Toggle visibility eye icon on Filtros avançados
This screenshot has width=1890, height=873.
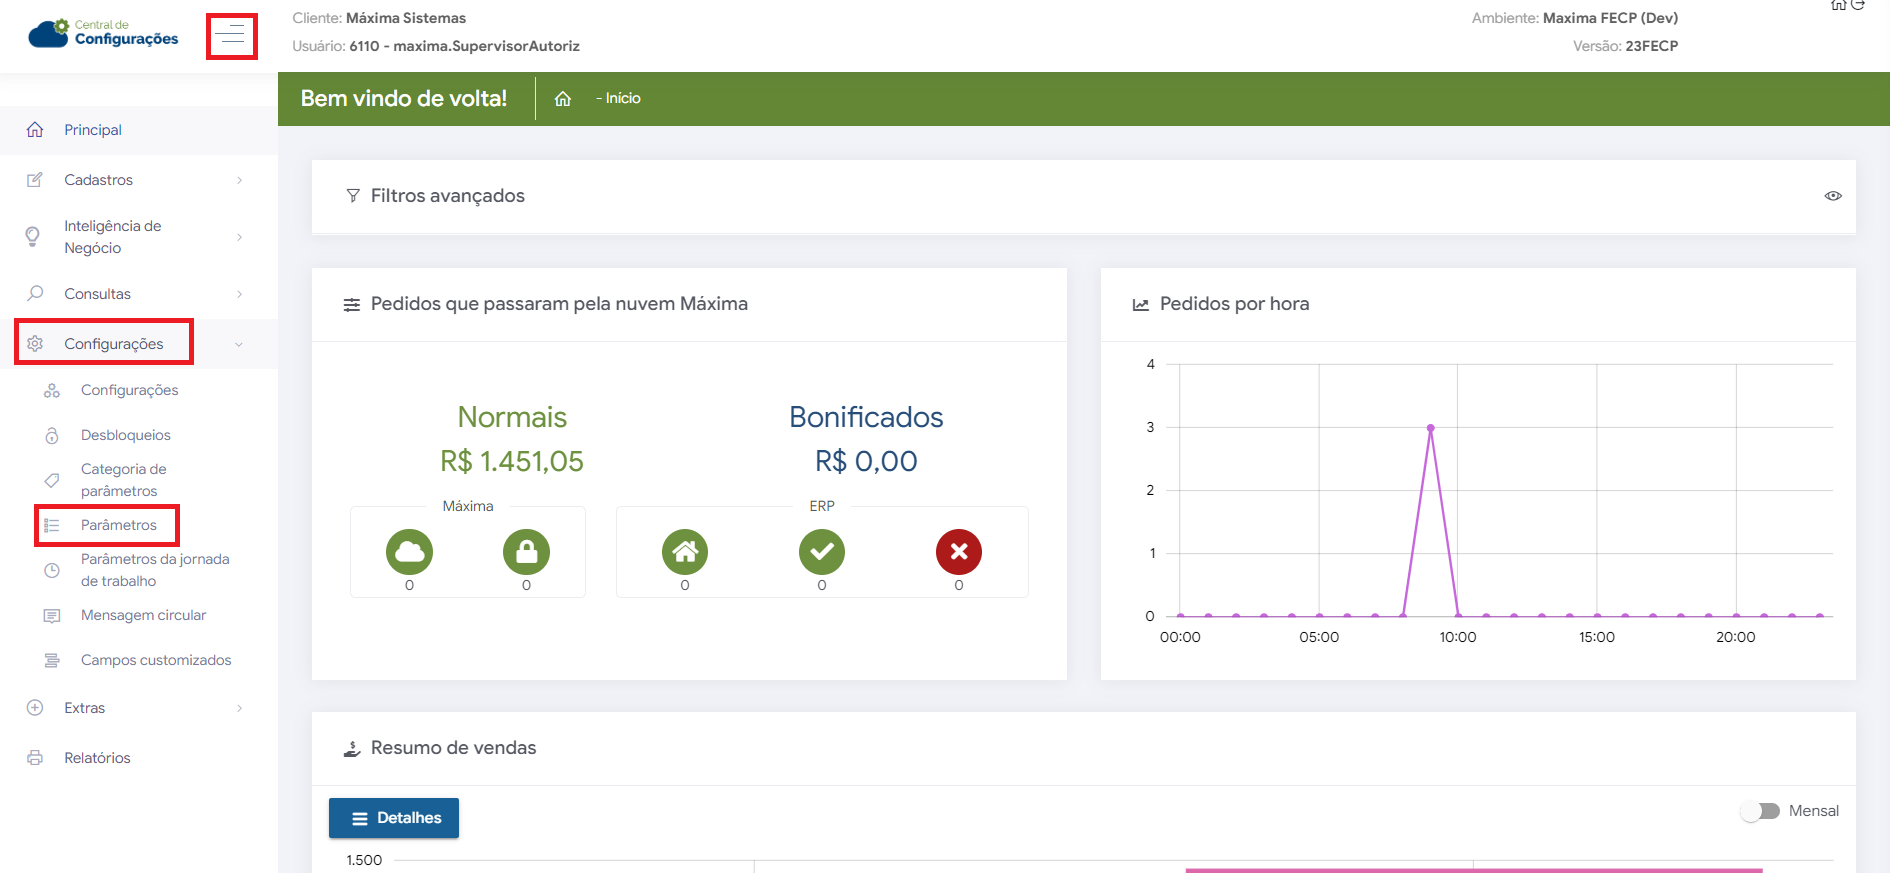[x=1832, y=196]
